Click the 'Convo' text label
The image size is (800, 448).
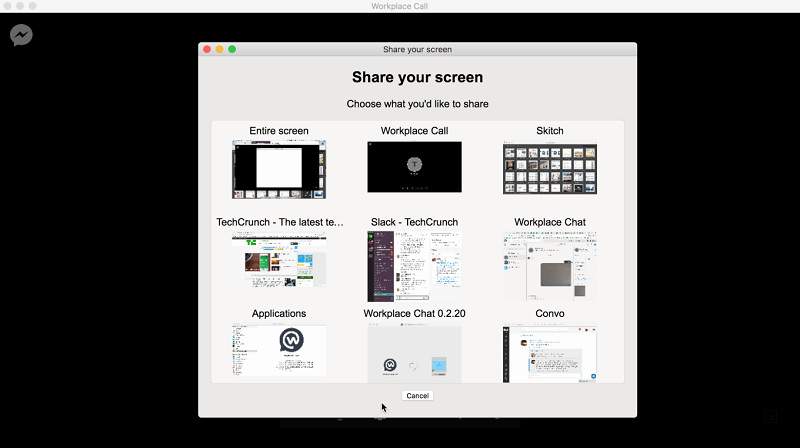click(x=549, y=314)
